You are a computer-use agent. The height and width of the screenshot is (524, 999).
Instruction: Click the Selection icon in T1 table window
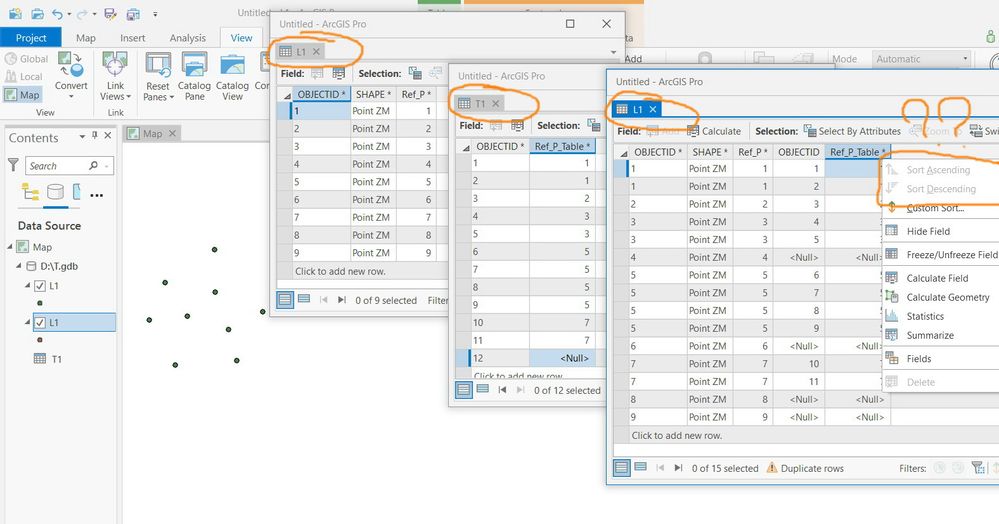point(594,125)
